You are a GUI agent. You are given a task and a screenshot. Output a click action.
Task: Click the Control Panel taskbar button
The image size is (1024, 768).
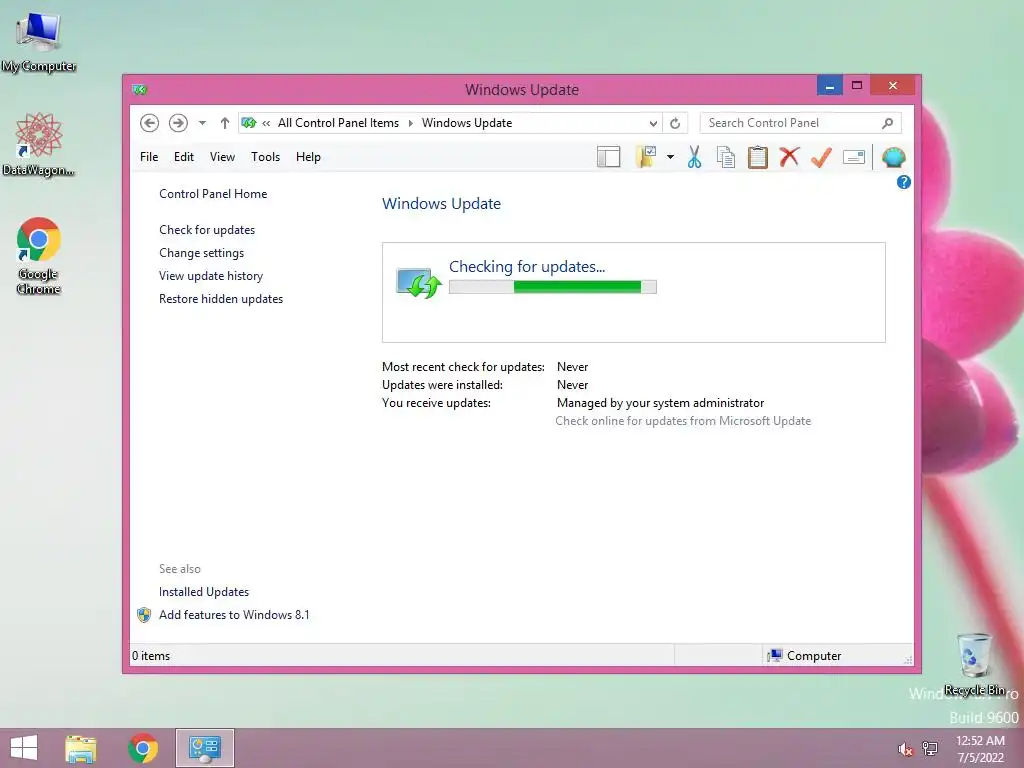point(204,748)
